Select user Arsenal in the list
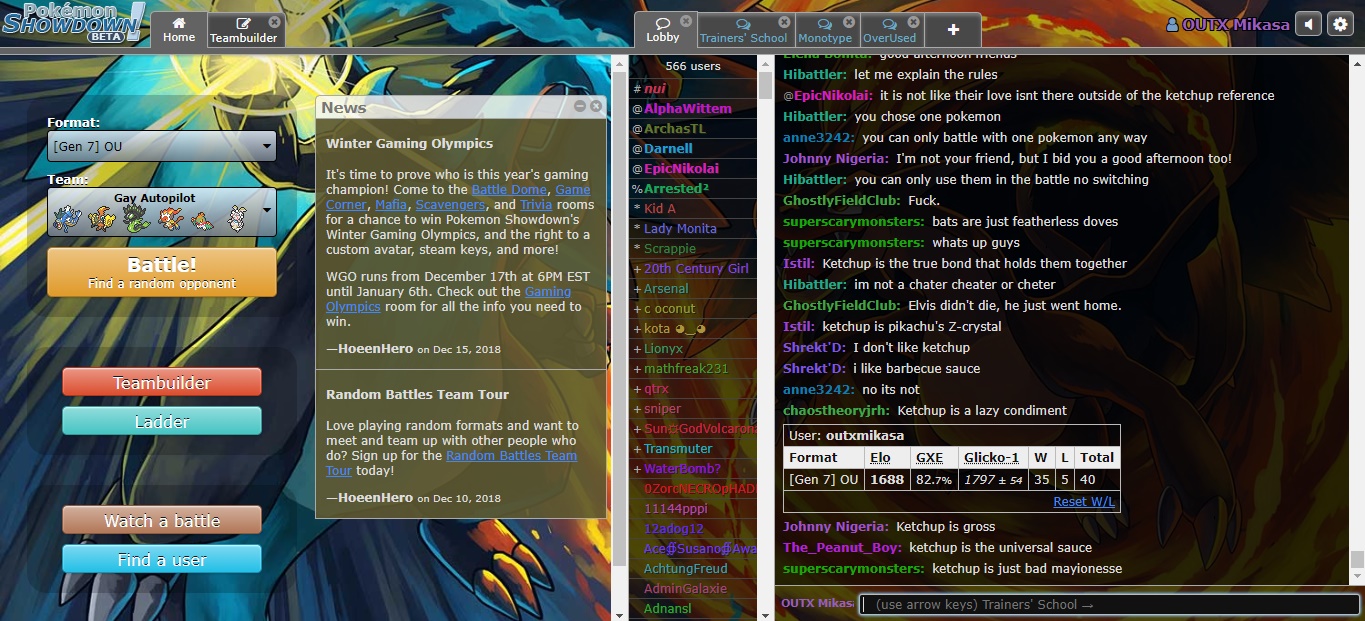1365x621 pixels. (693, 288)
